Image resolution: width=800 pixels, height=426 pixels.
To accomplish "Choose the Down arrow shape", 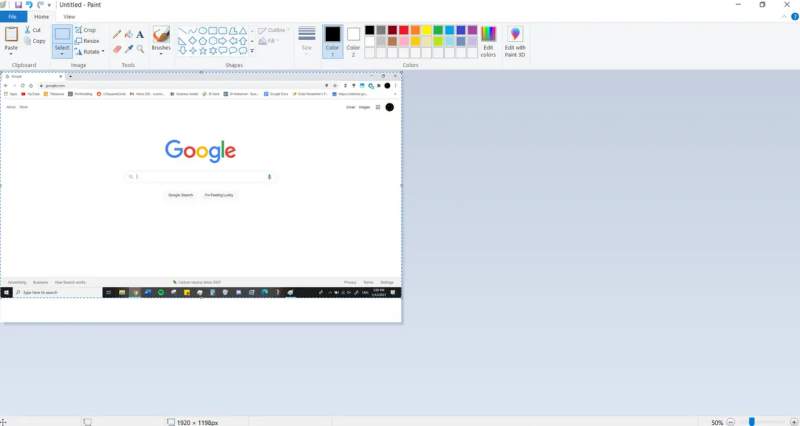I will coord(183,51).
